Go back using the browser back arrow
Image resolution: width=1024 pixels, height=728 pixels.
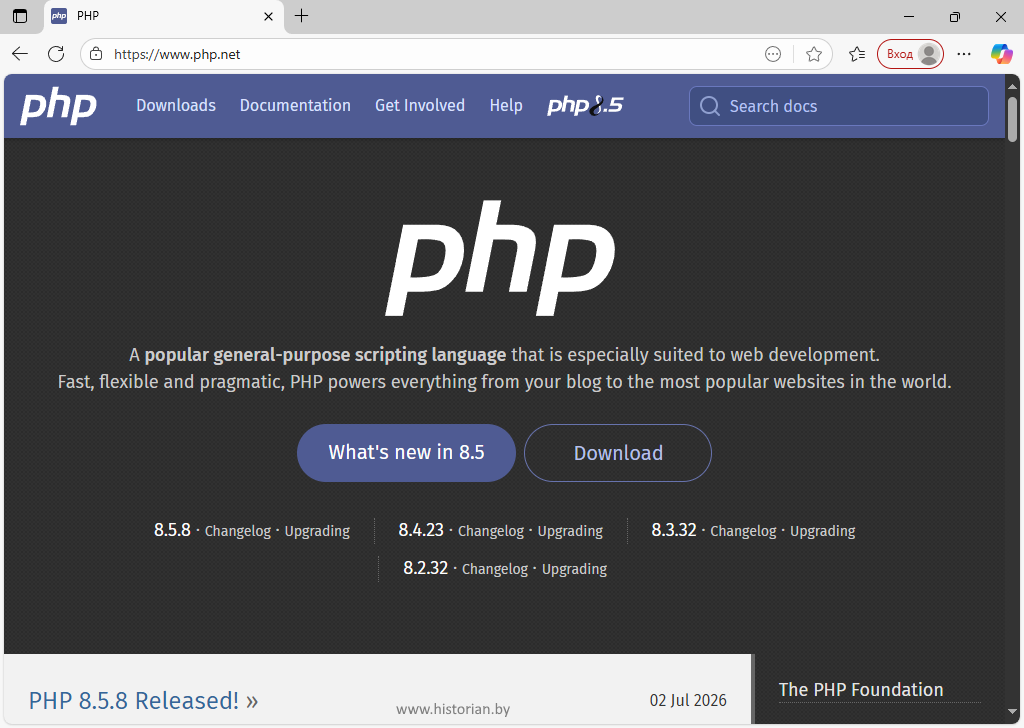click(20, 54)
